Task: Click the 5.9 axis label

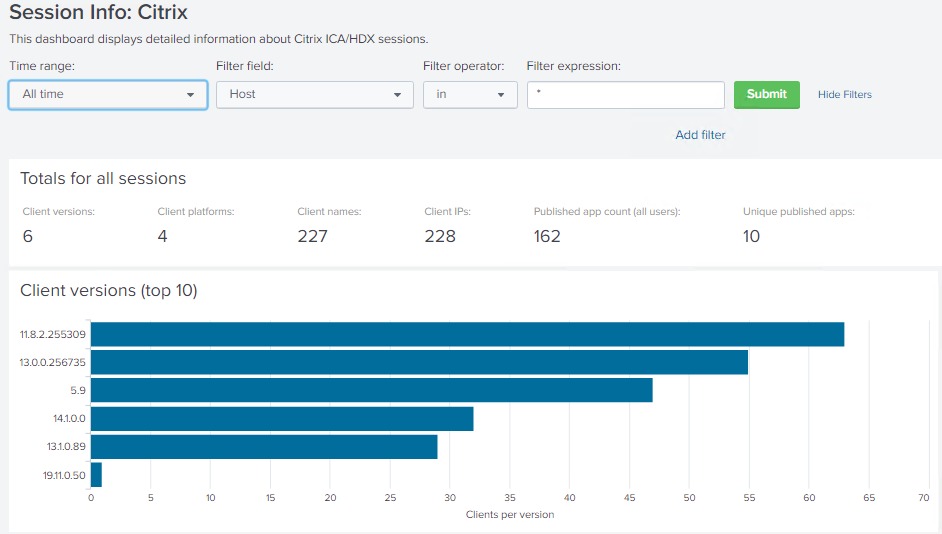Action: click(78, 390)
